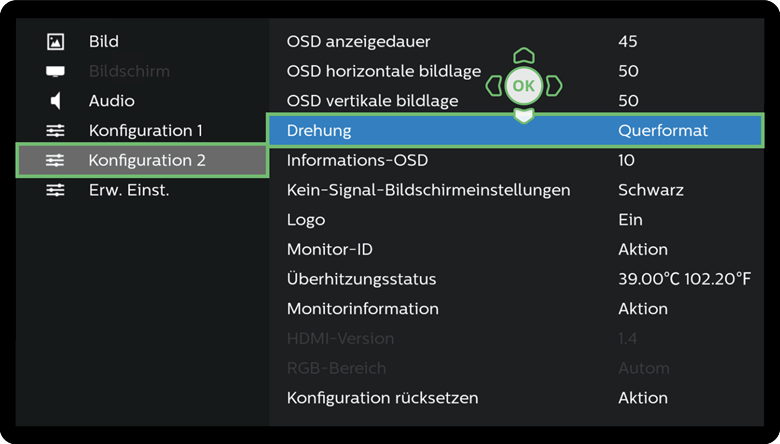780x444 pixels.
Task: Adjust OSD horizontale bildlage value 50
Action: click(628, 72)
